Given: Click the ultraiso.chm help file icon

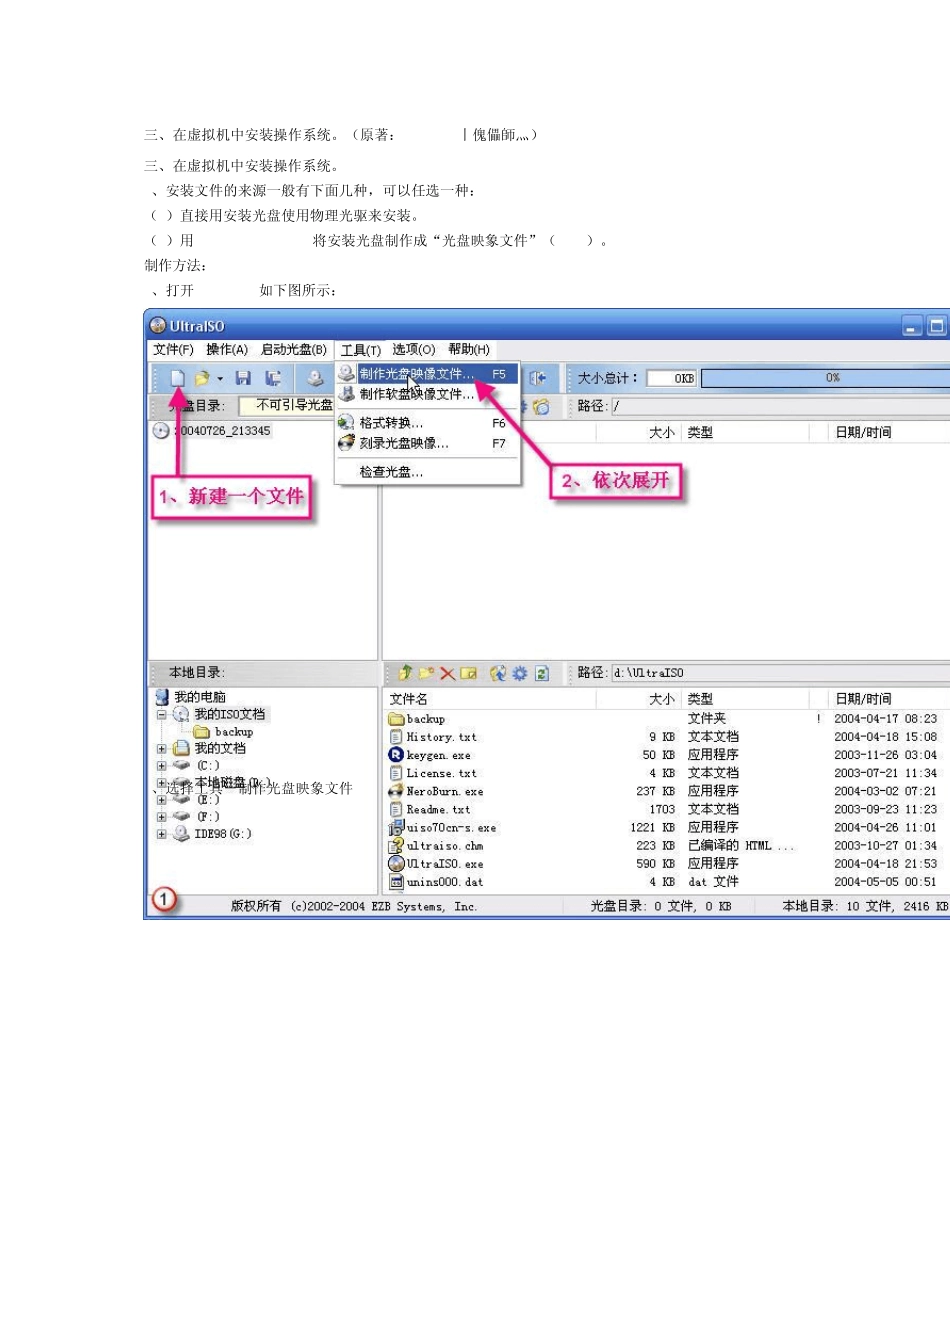Looking at the screenshot, I should pyautogui.click(x=396, y=846).
